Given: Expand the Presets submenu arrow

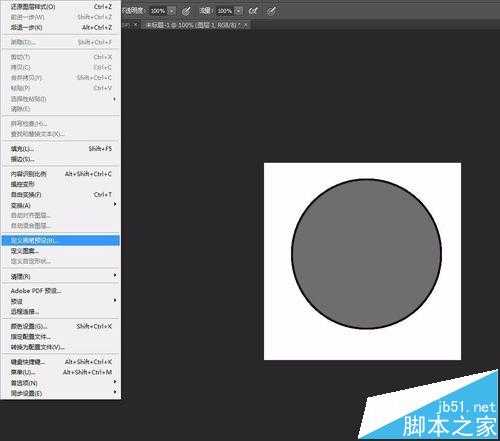Looking at the screenshot, I should click(x=115, y=301).
